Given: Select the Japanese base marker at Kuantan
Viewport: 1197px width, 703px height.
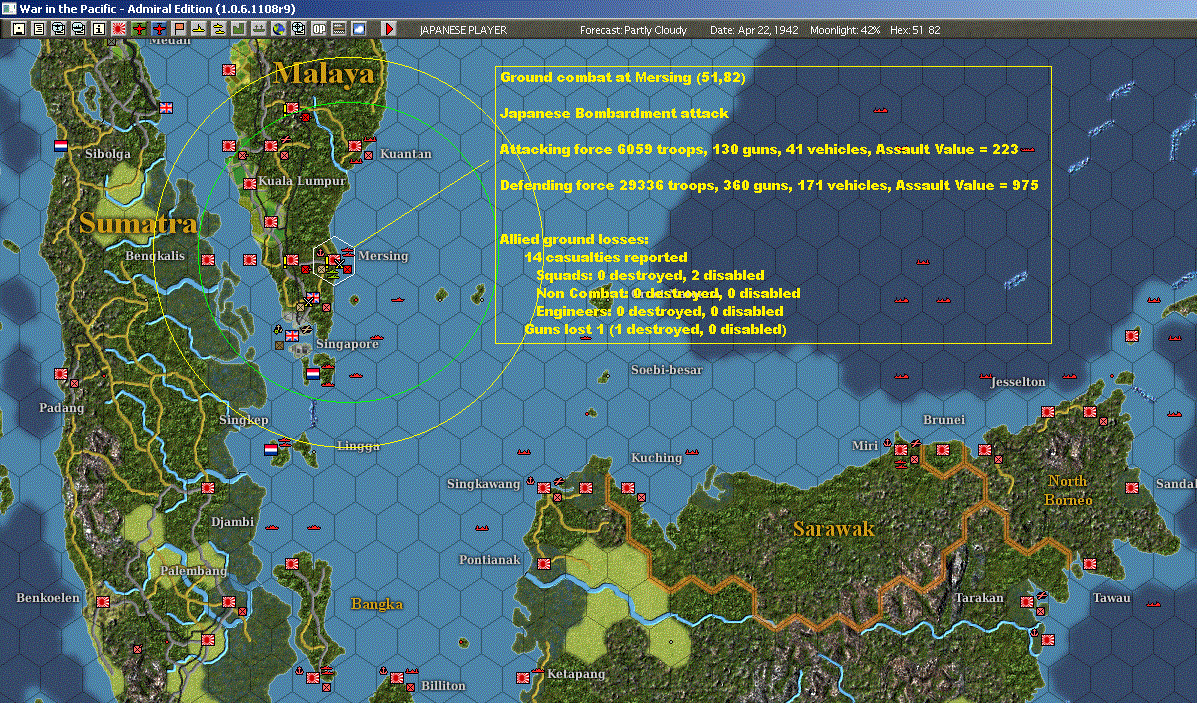Looking at the screenshot, I should (355, 146).
